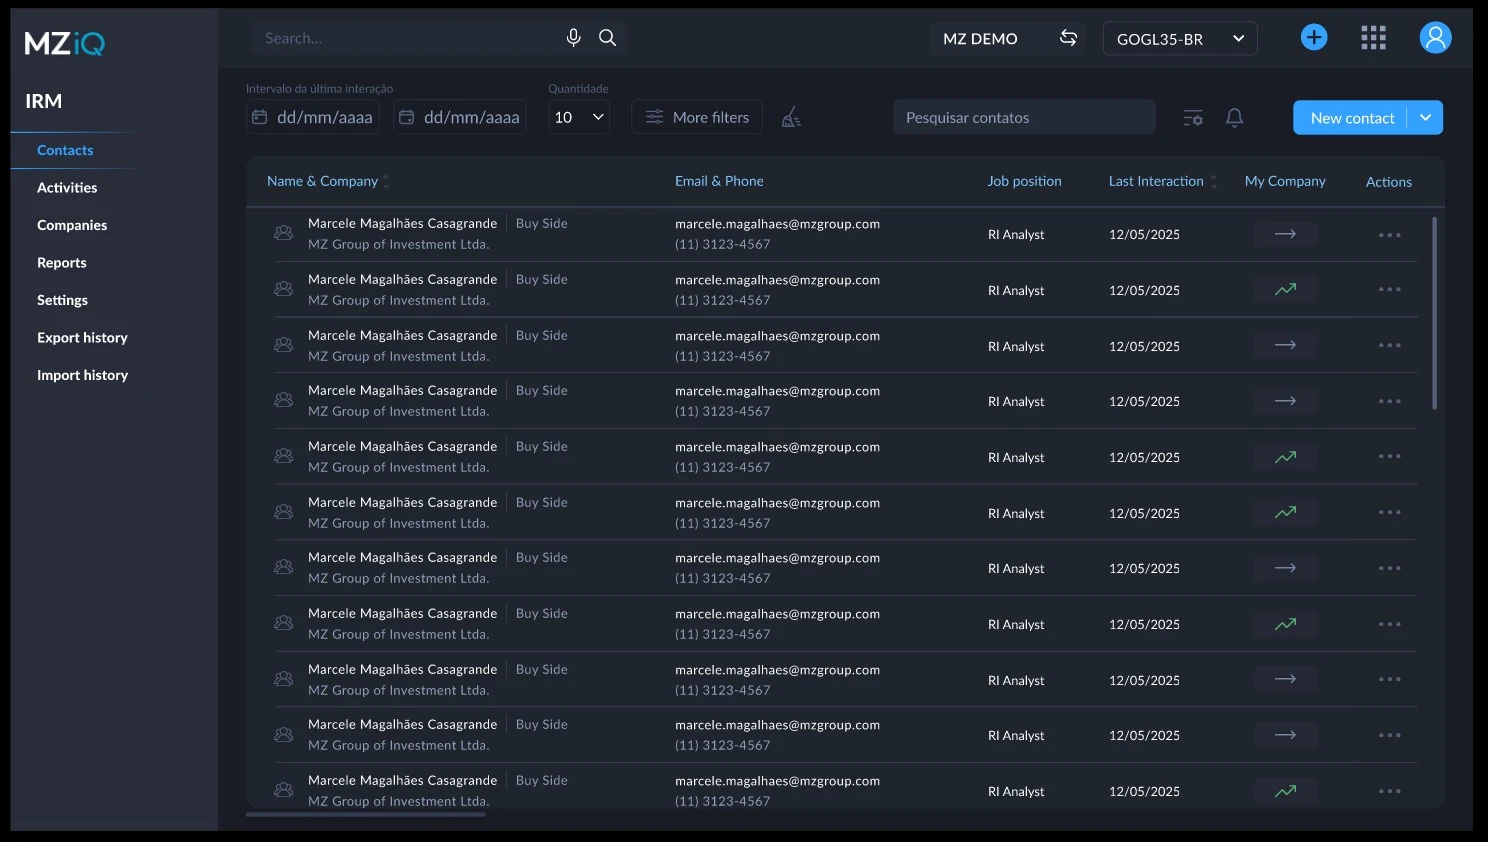Click 12/05/2025 date in first row

coord(1144,234)
